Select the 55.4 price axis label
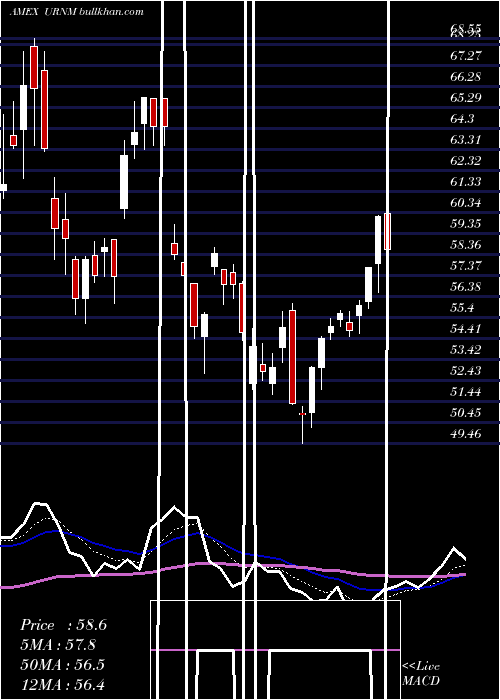 (x=462, y=307)
